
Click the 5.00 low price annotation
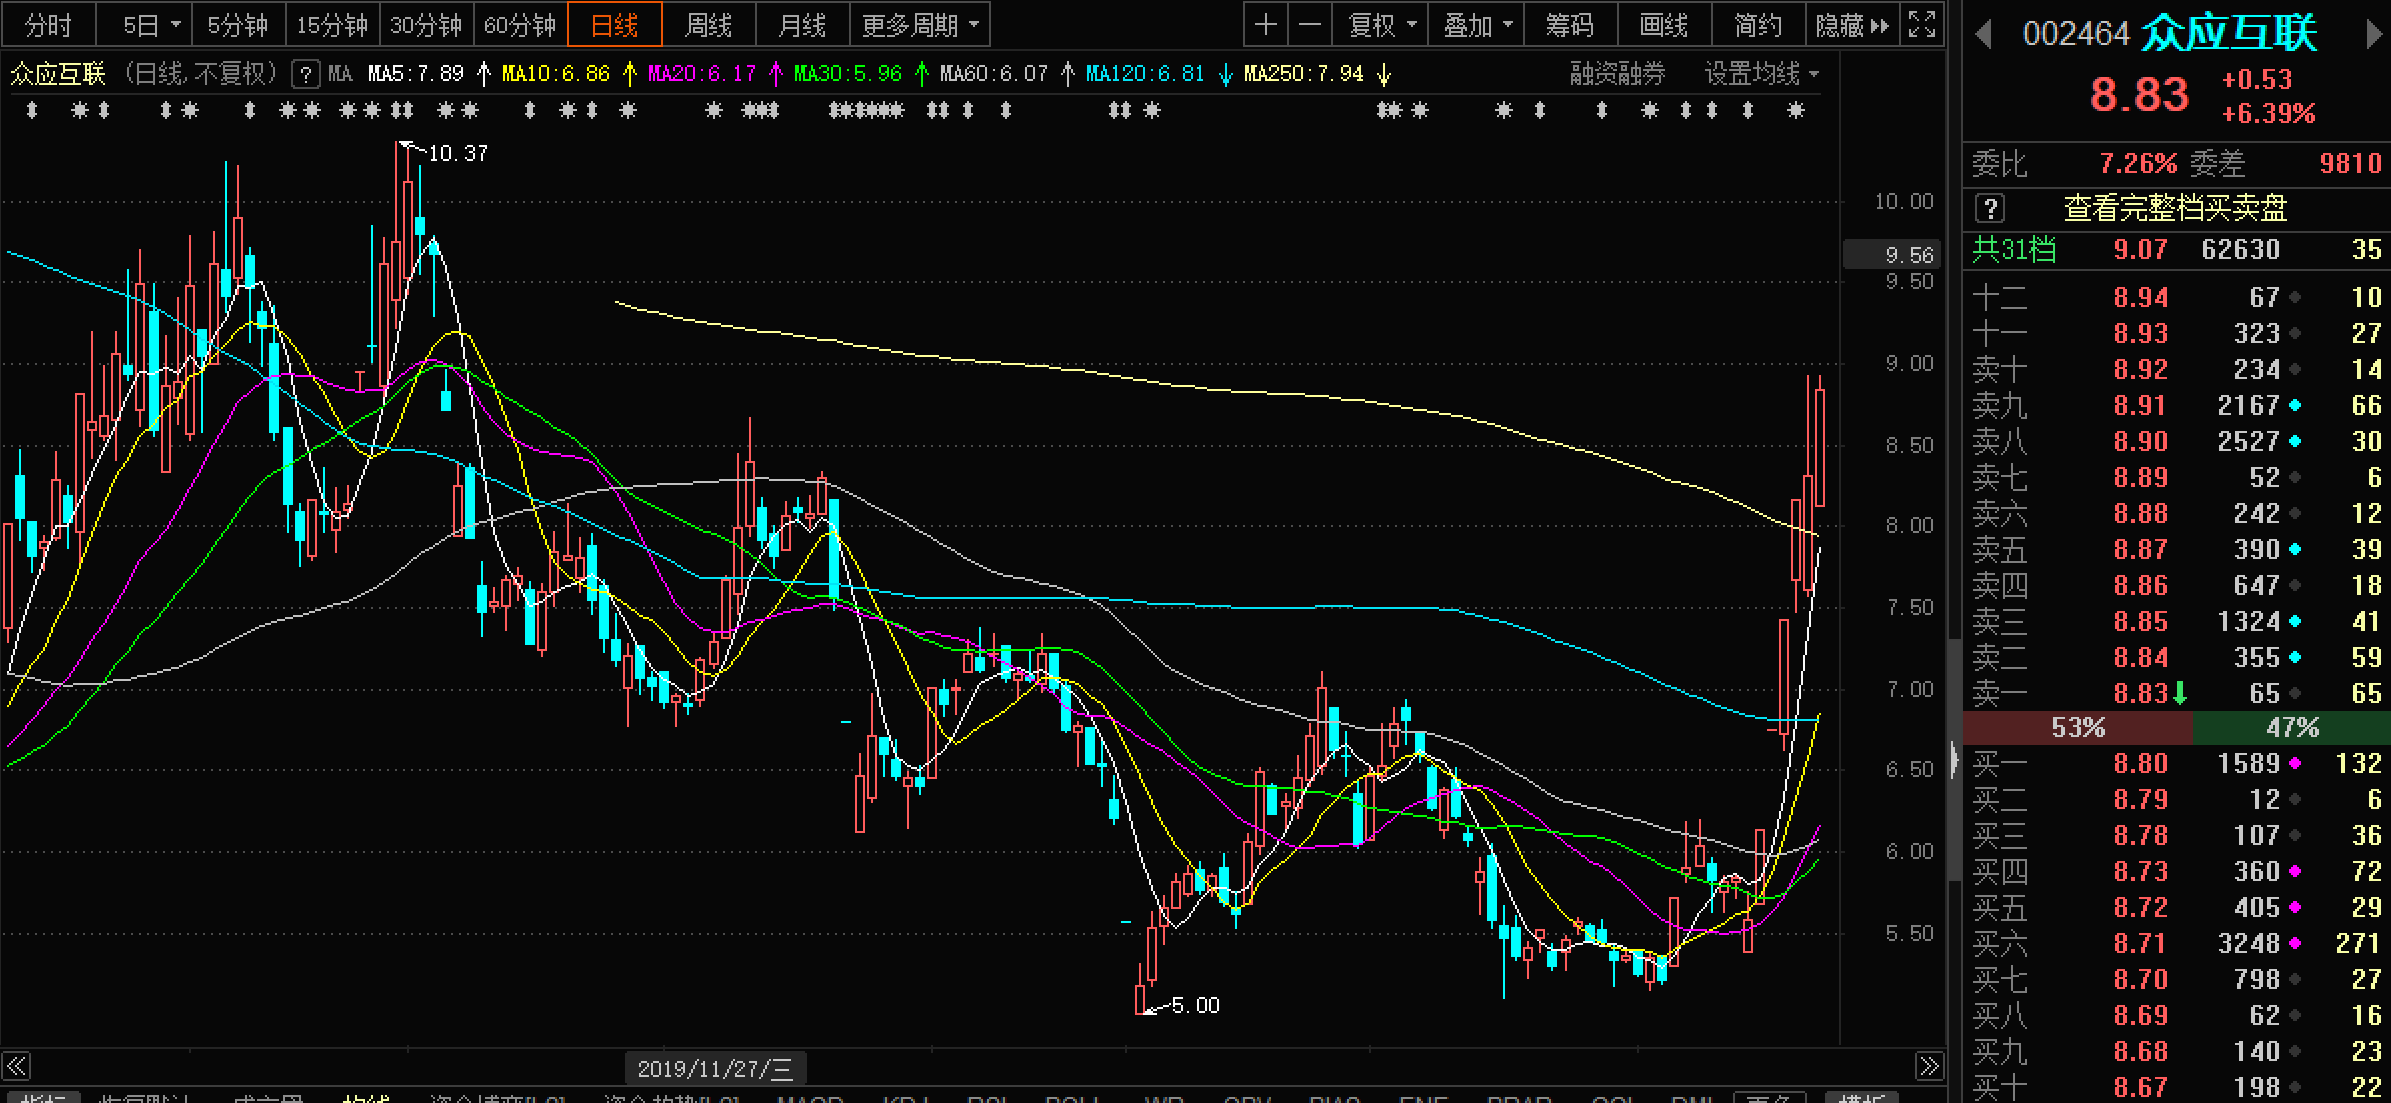1195,1005
